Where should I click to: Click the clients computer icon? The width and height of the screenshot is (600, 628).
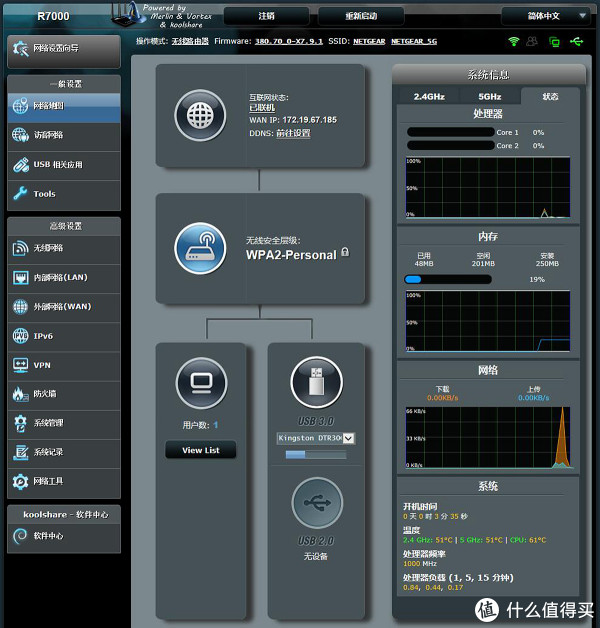pos(201,383)
